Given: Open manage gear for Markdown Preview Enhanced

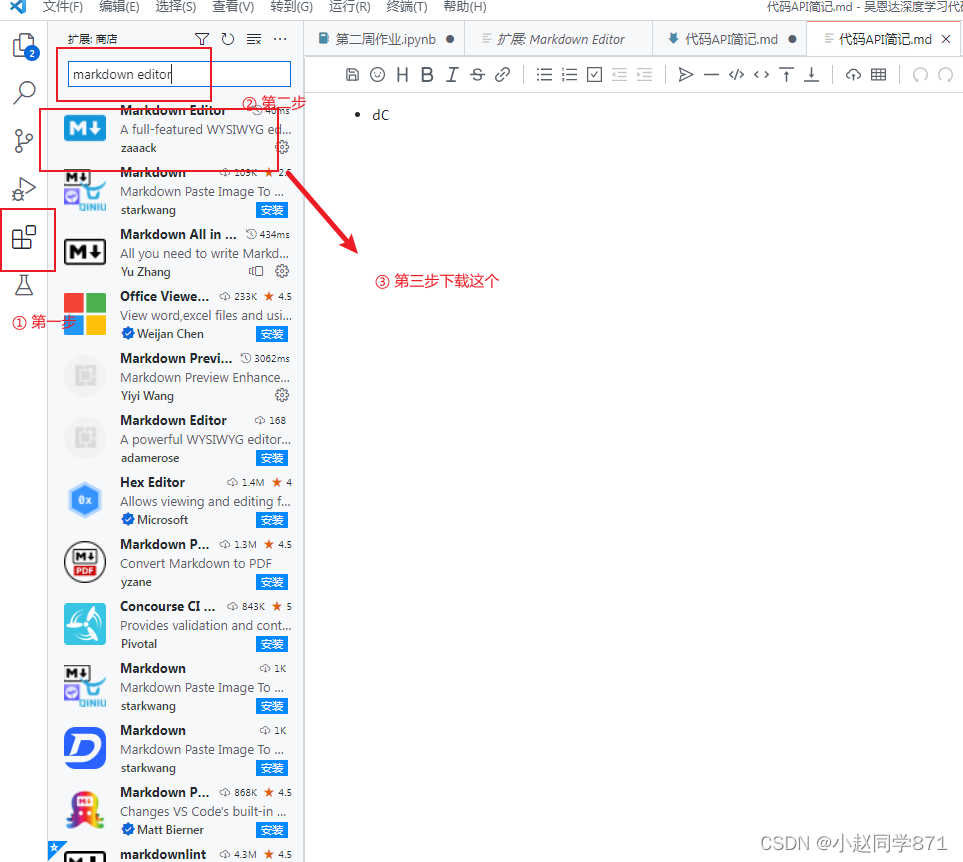Looking at the screenshot, I should (282, 395).
